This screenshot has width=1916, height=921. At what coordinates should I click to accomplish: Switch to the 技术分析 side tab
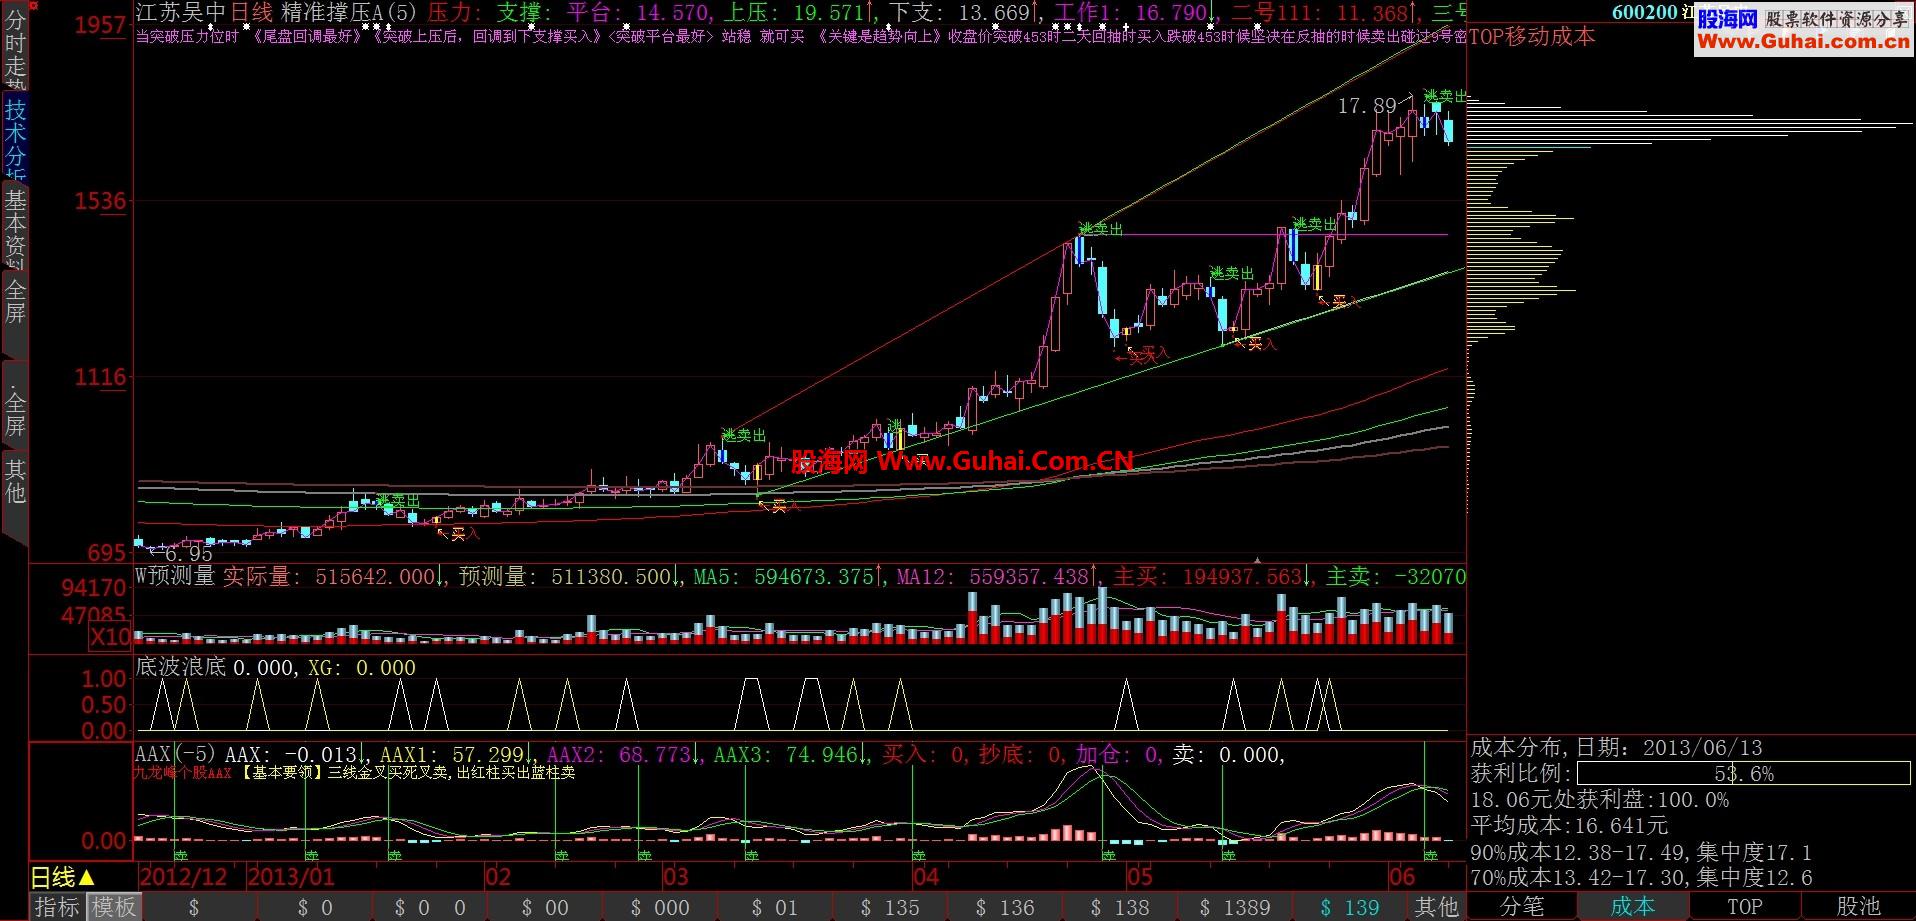click(15, 137)
